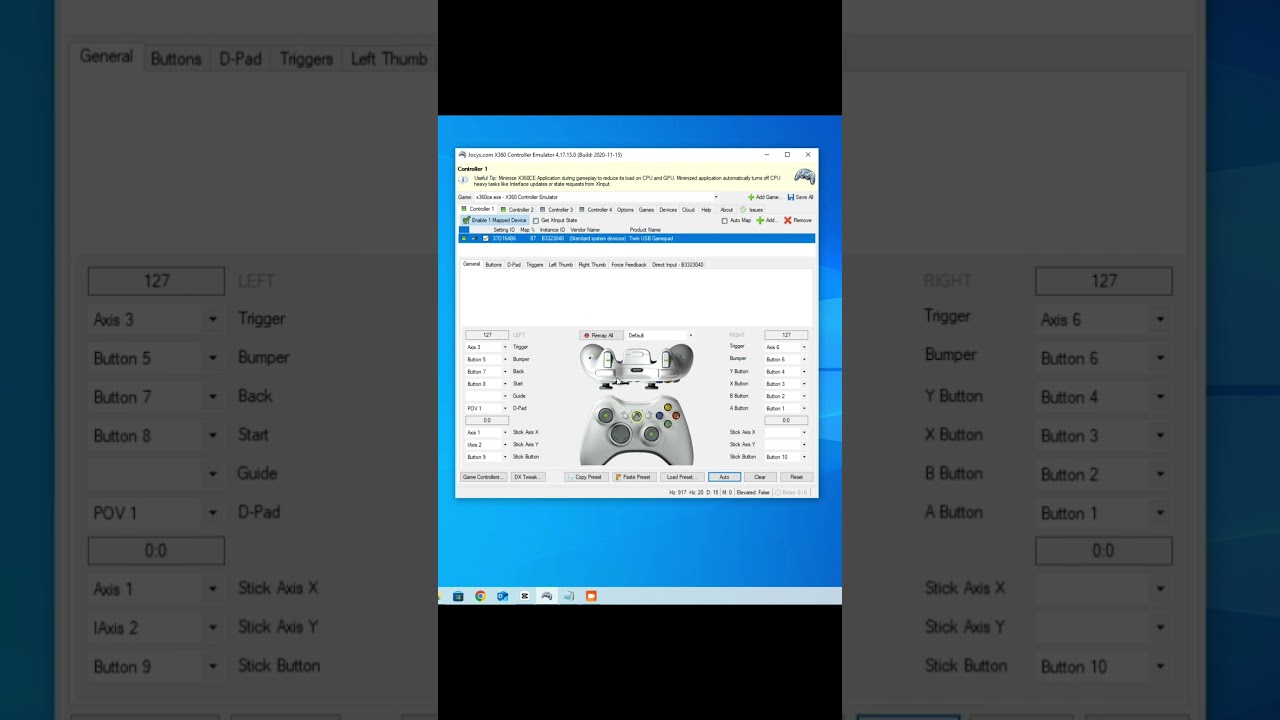Click the red X Remove device icon

click(x=788, y=220)
